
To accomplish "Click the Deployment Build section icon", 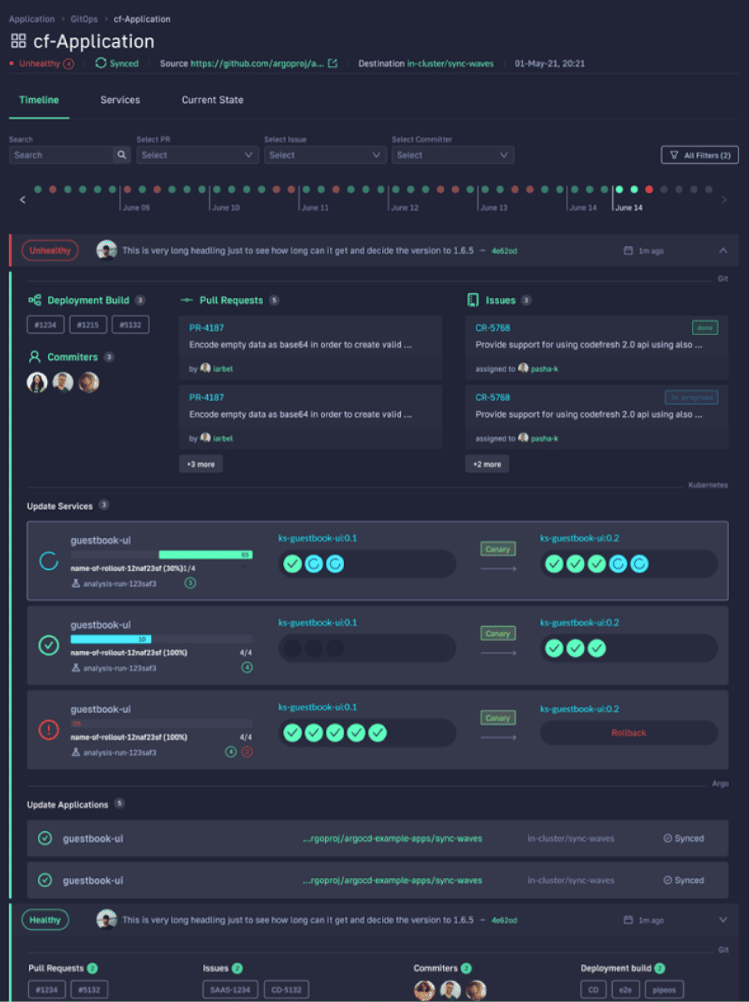I will point(35,300).
